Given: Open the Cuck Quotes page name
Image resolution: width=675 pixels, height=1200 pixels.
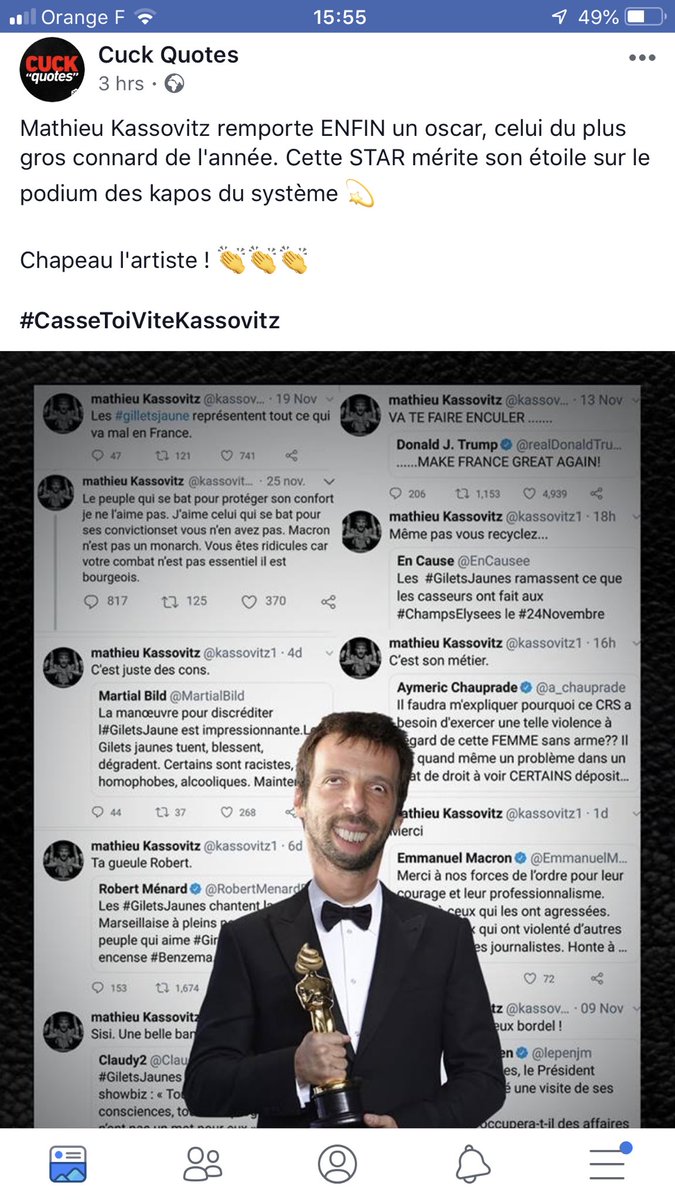Looking at the screenshot, I should [x=168, y=55].
